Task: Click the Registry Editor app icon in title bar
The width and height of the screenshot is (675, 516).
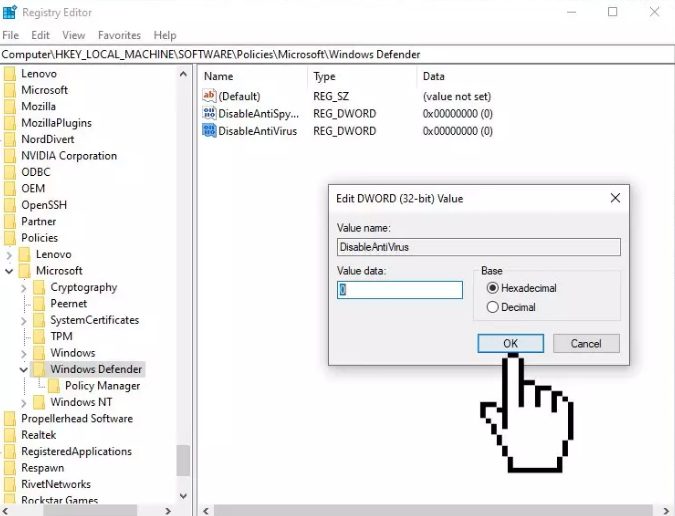Action: (9, 12)
